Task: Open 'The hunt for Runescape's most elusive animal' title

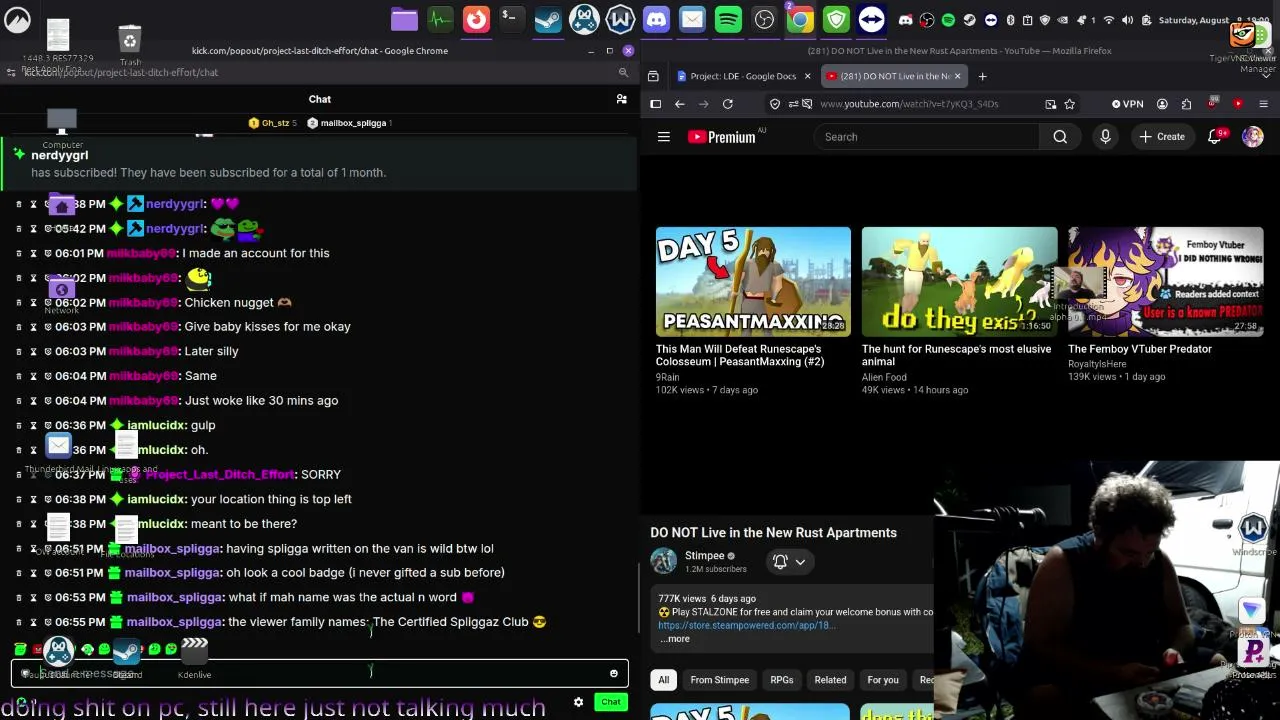Action: point(956,355)
